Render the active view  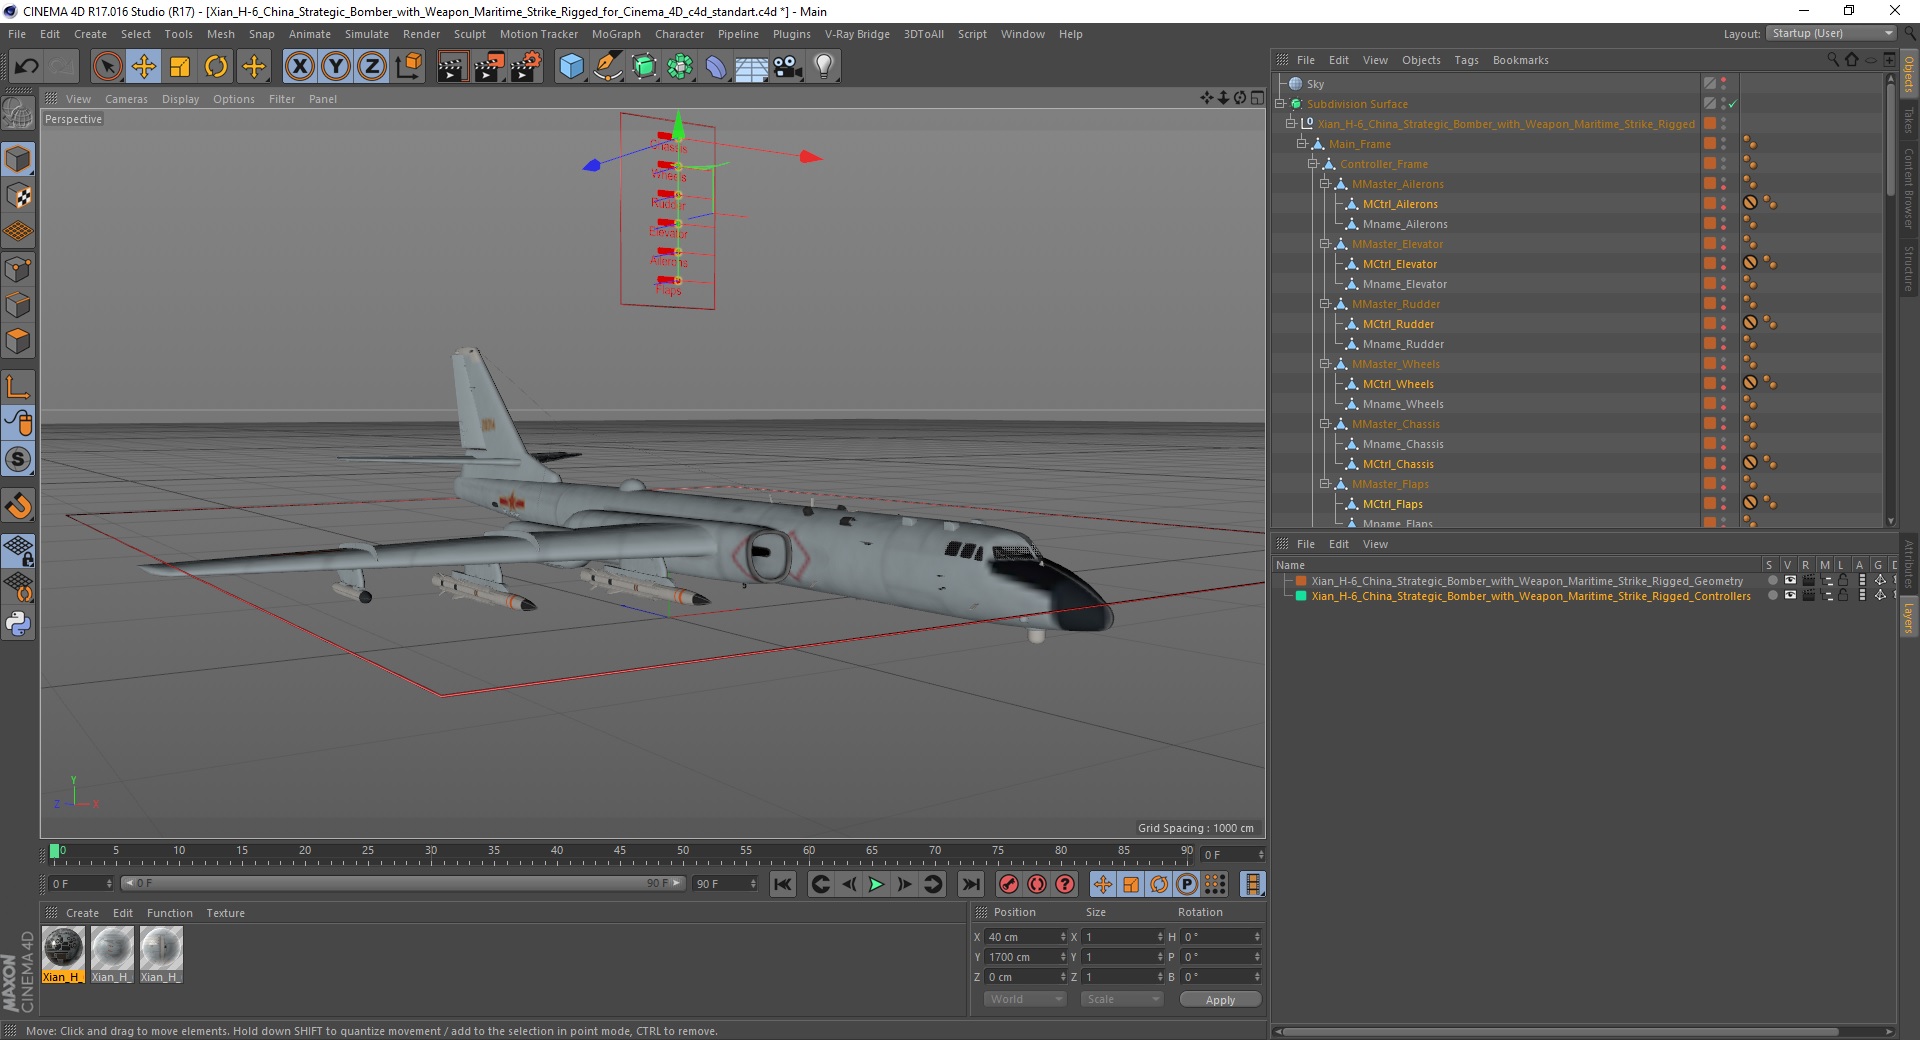pos(452,67)
